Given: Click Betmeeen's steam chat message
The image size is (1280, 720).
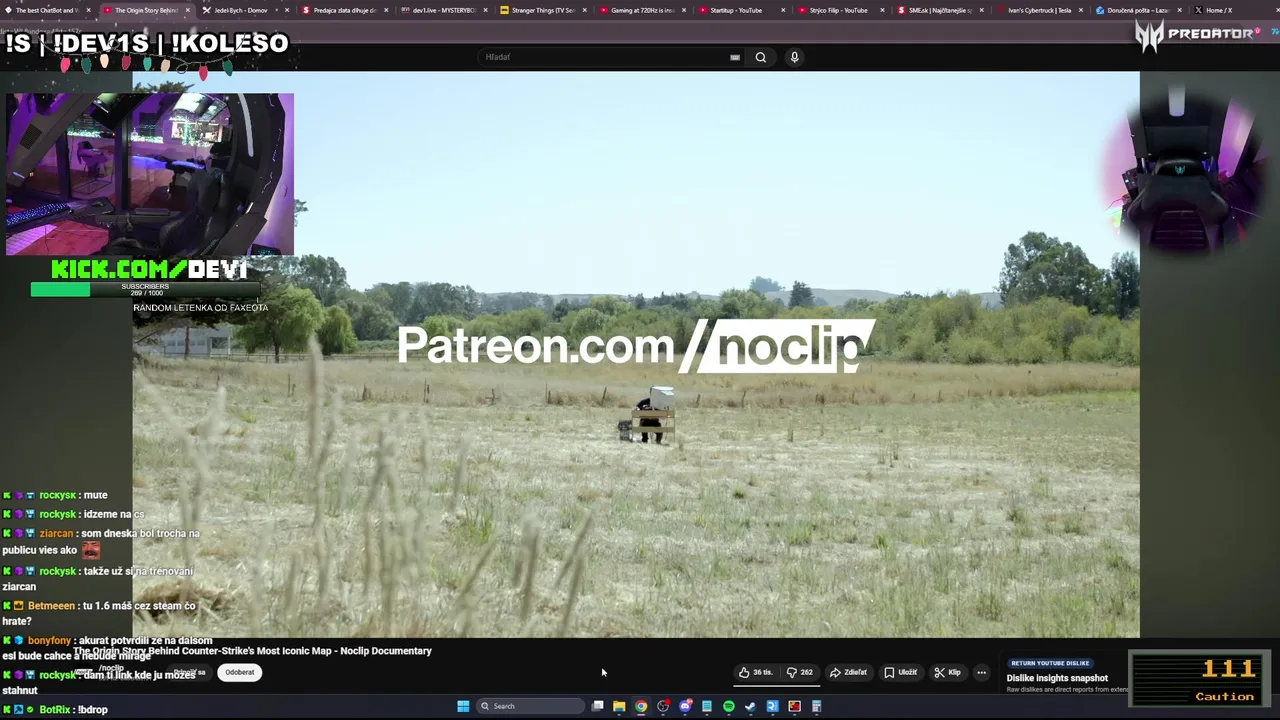Looking at the screenshot, I should 100,613.
